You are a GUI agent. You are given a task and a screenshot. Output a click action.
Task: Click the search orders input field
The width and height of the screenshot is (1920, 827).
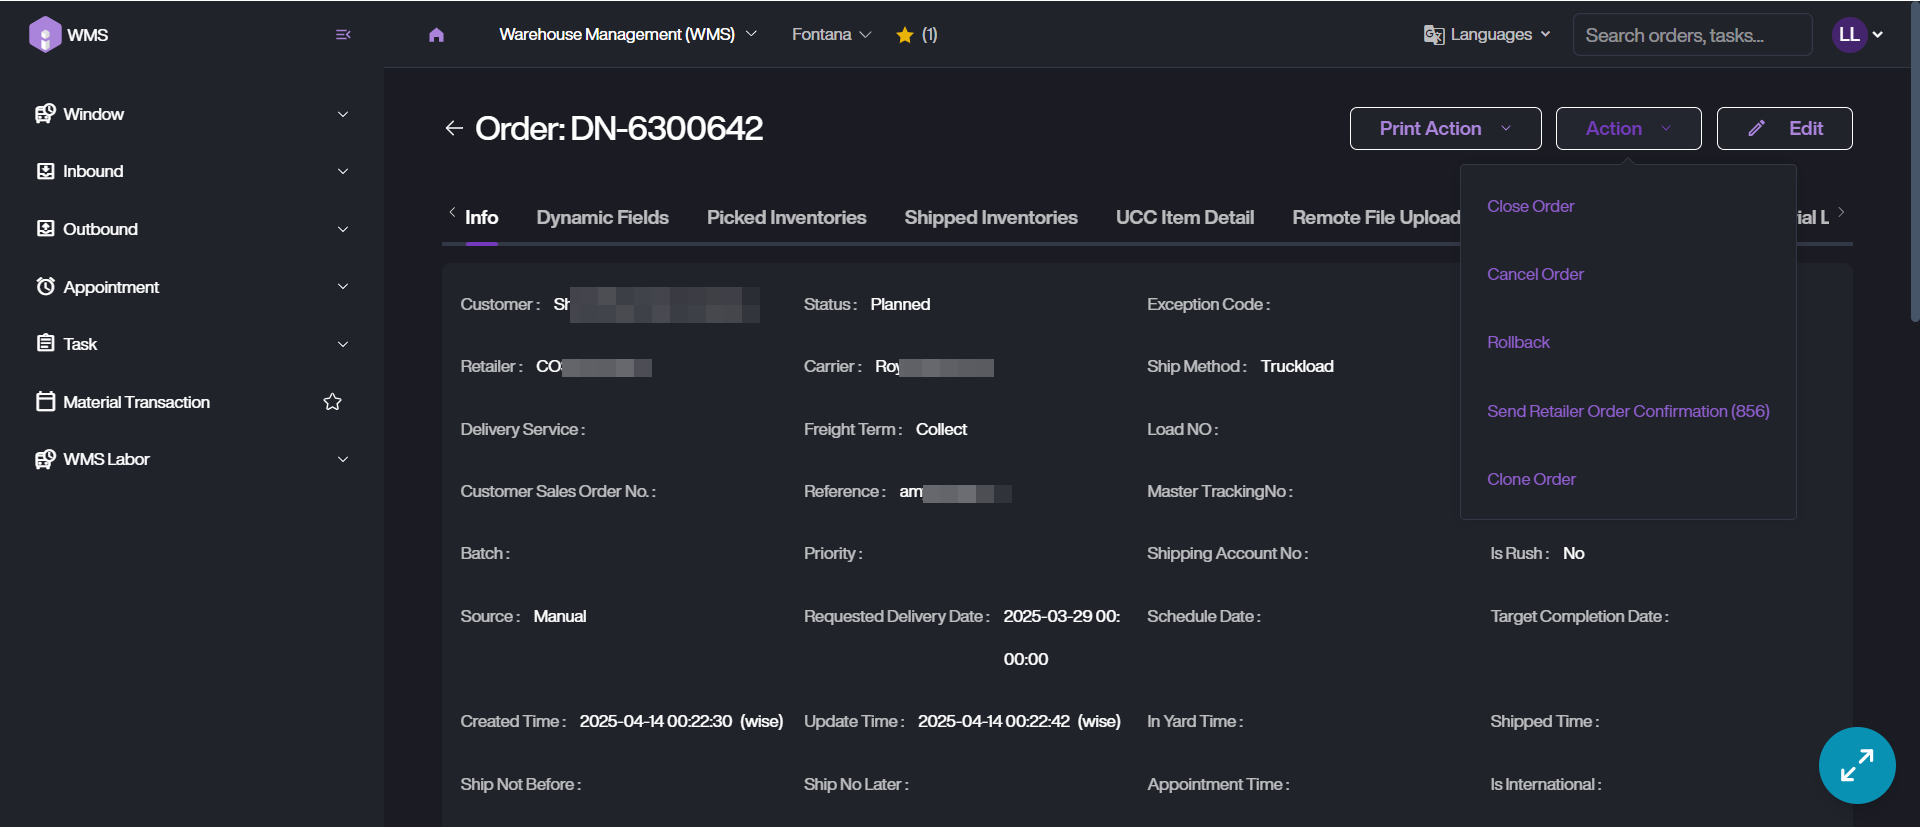tap(1692, 35)
